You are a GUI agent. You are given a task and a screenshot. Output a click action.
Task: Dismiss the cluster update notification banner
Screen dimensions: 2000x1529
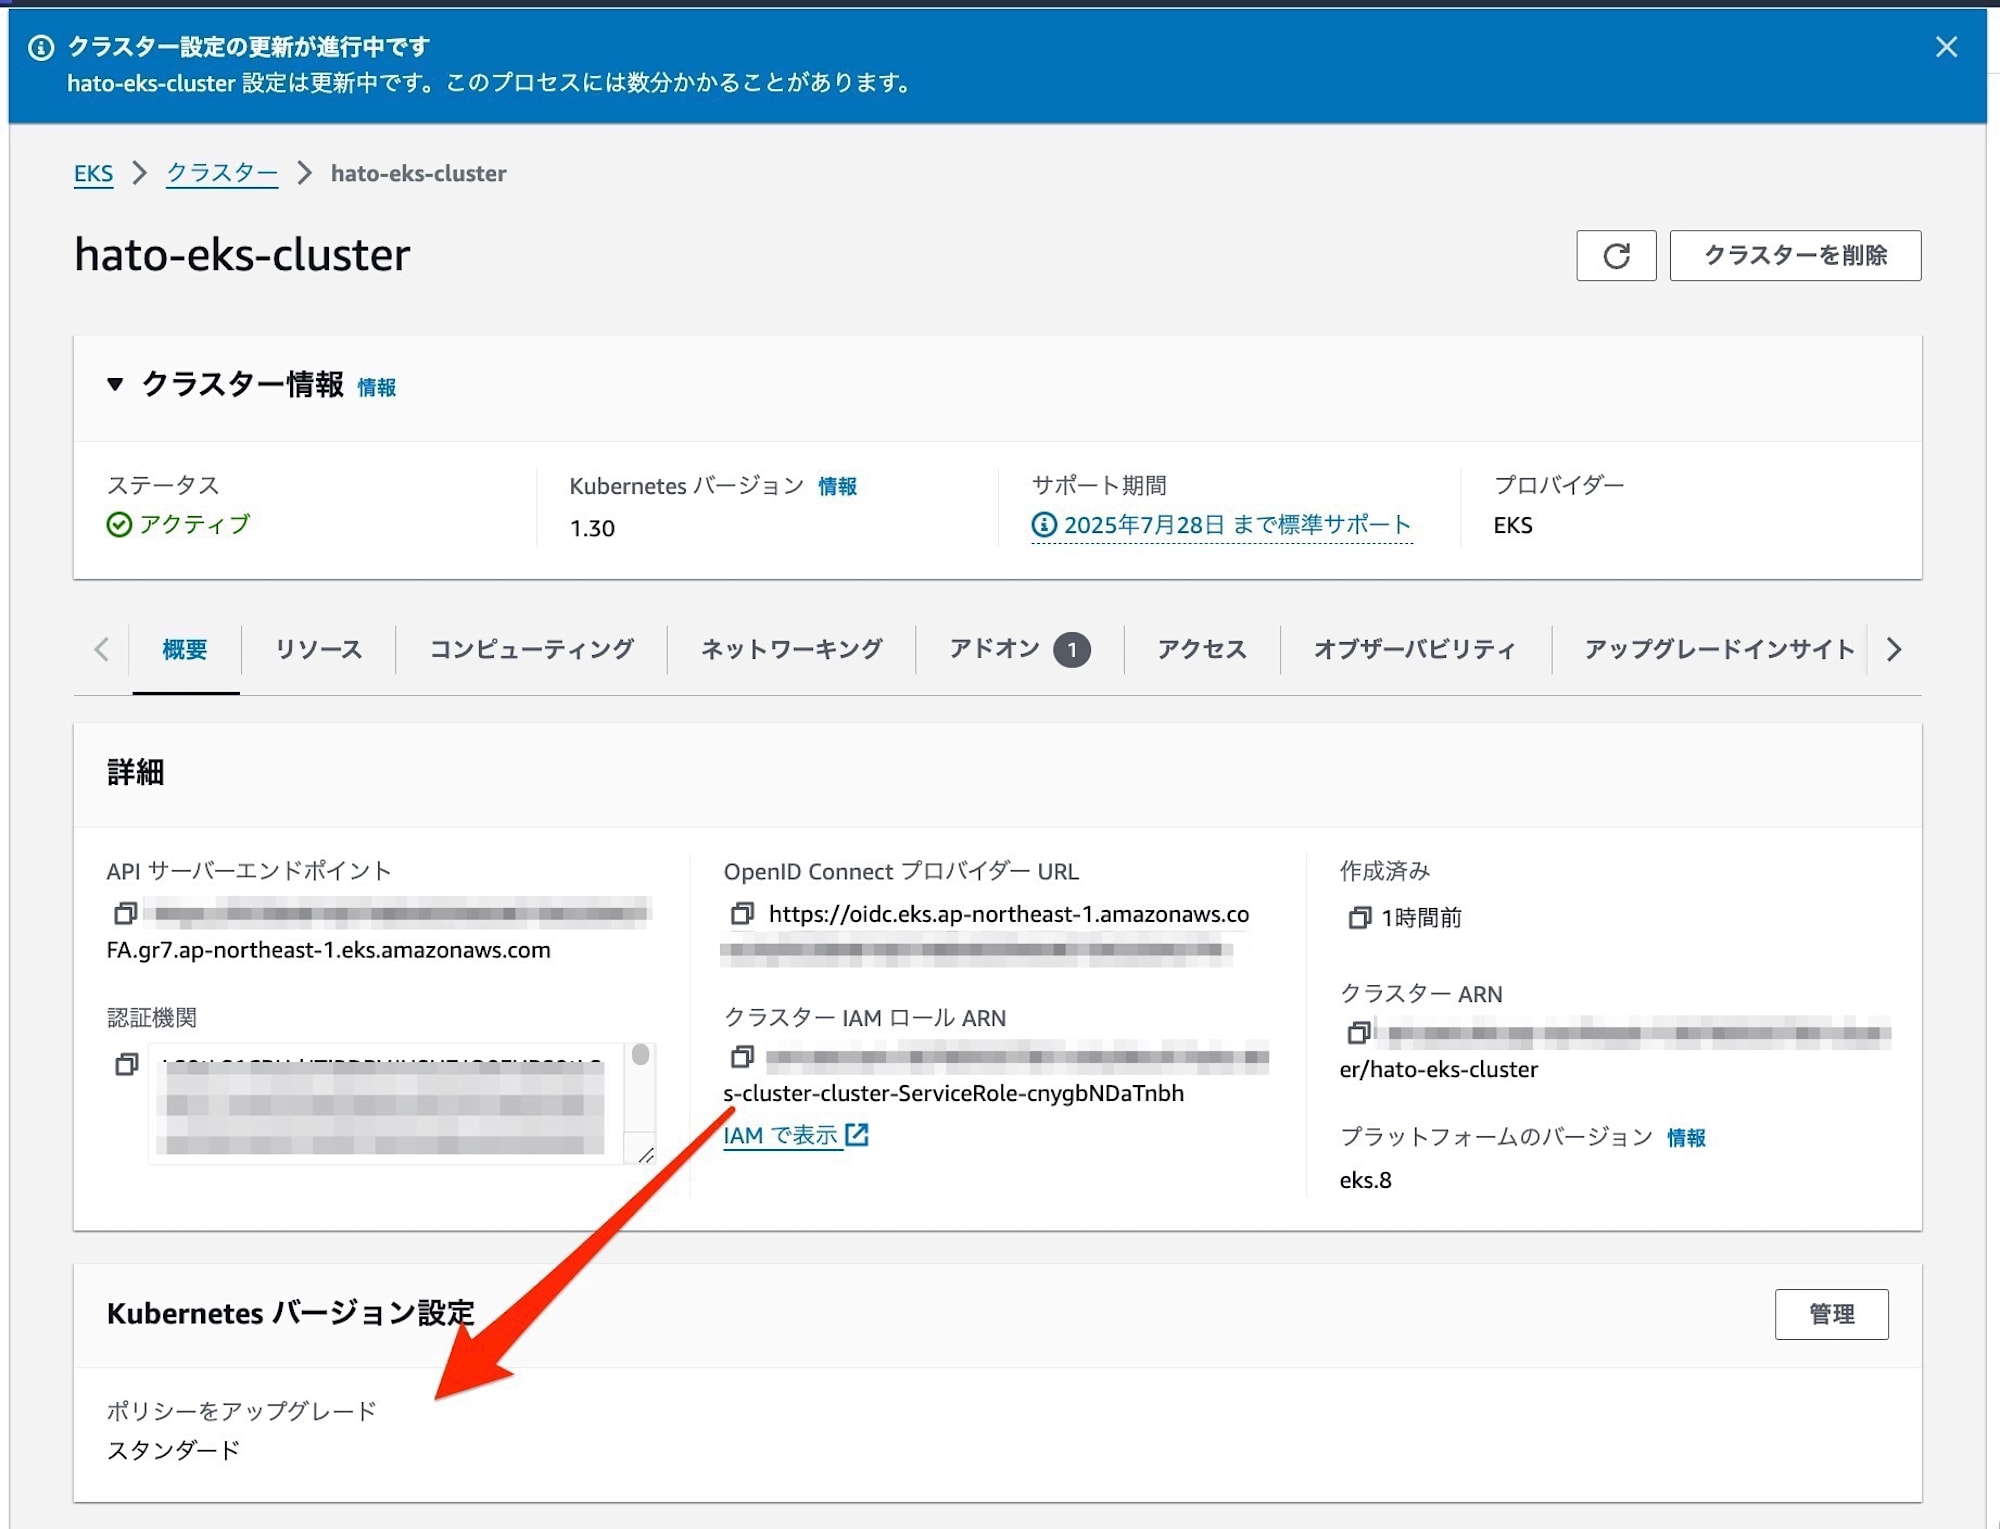coord(1946,47)
